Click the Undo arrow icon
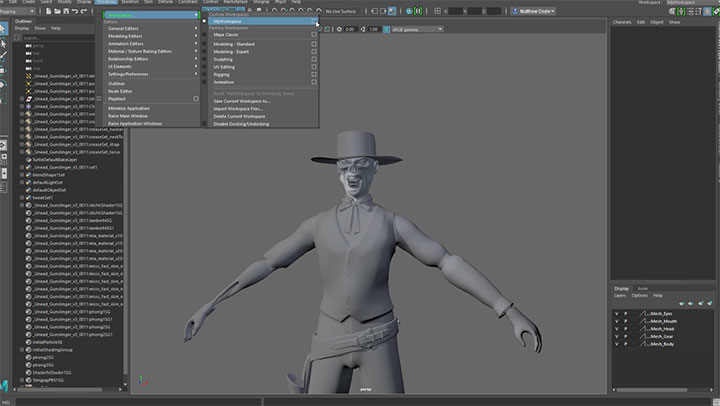This screenshot has height=406, width=720. click(75, 11)
